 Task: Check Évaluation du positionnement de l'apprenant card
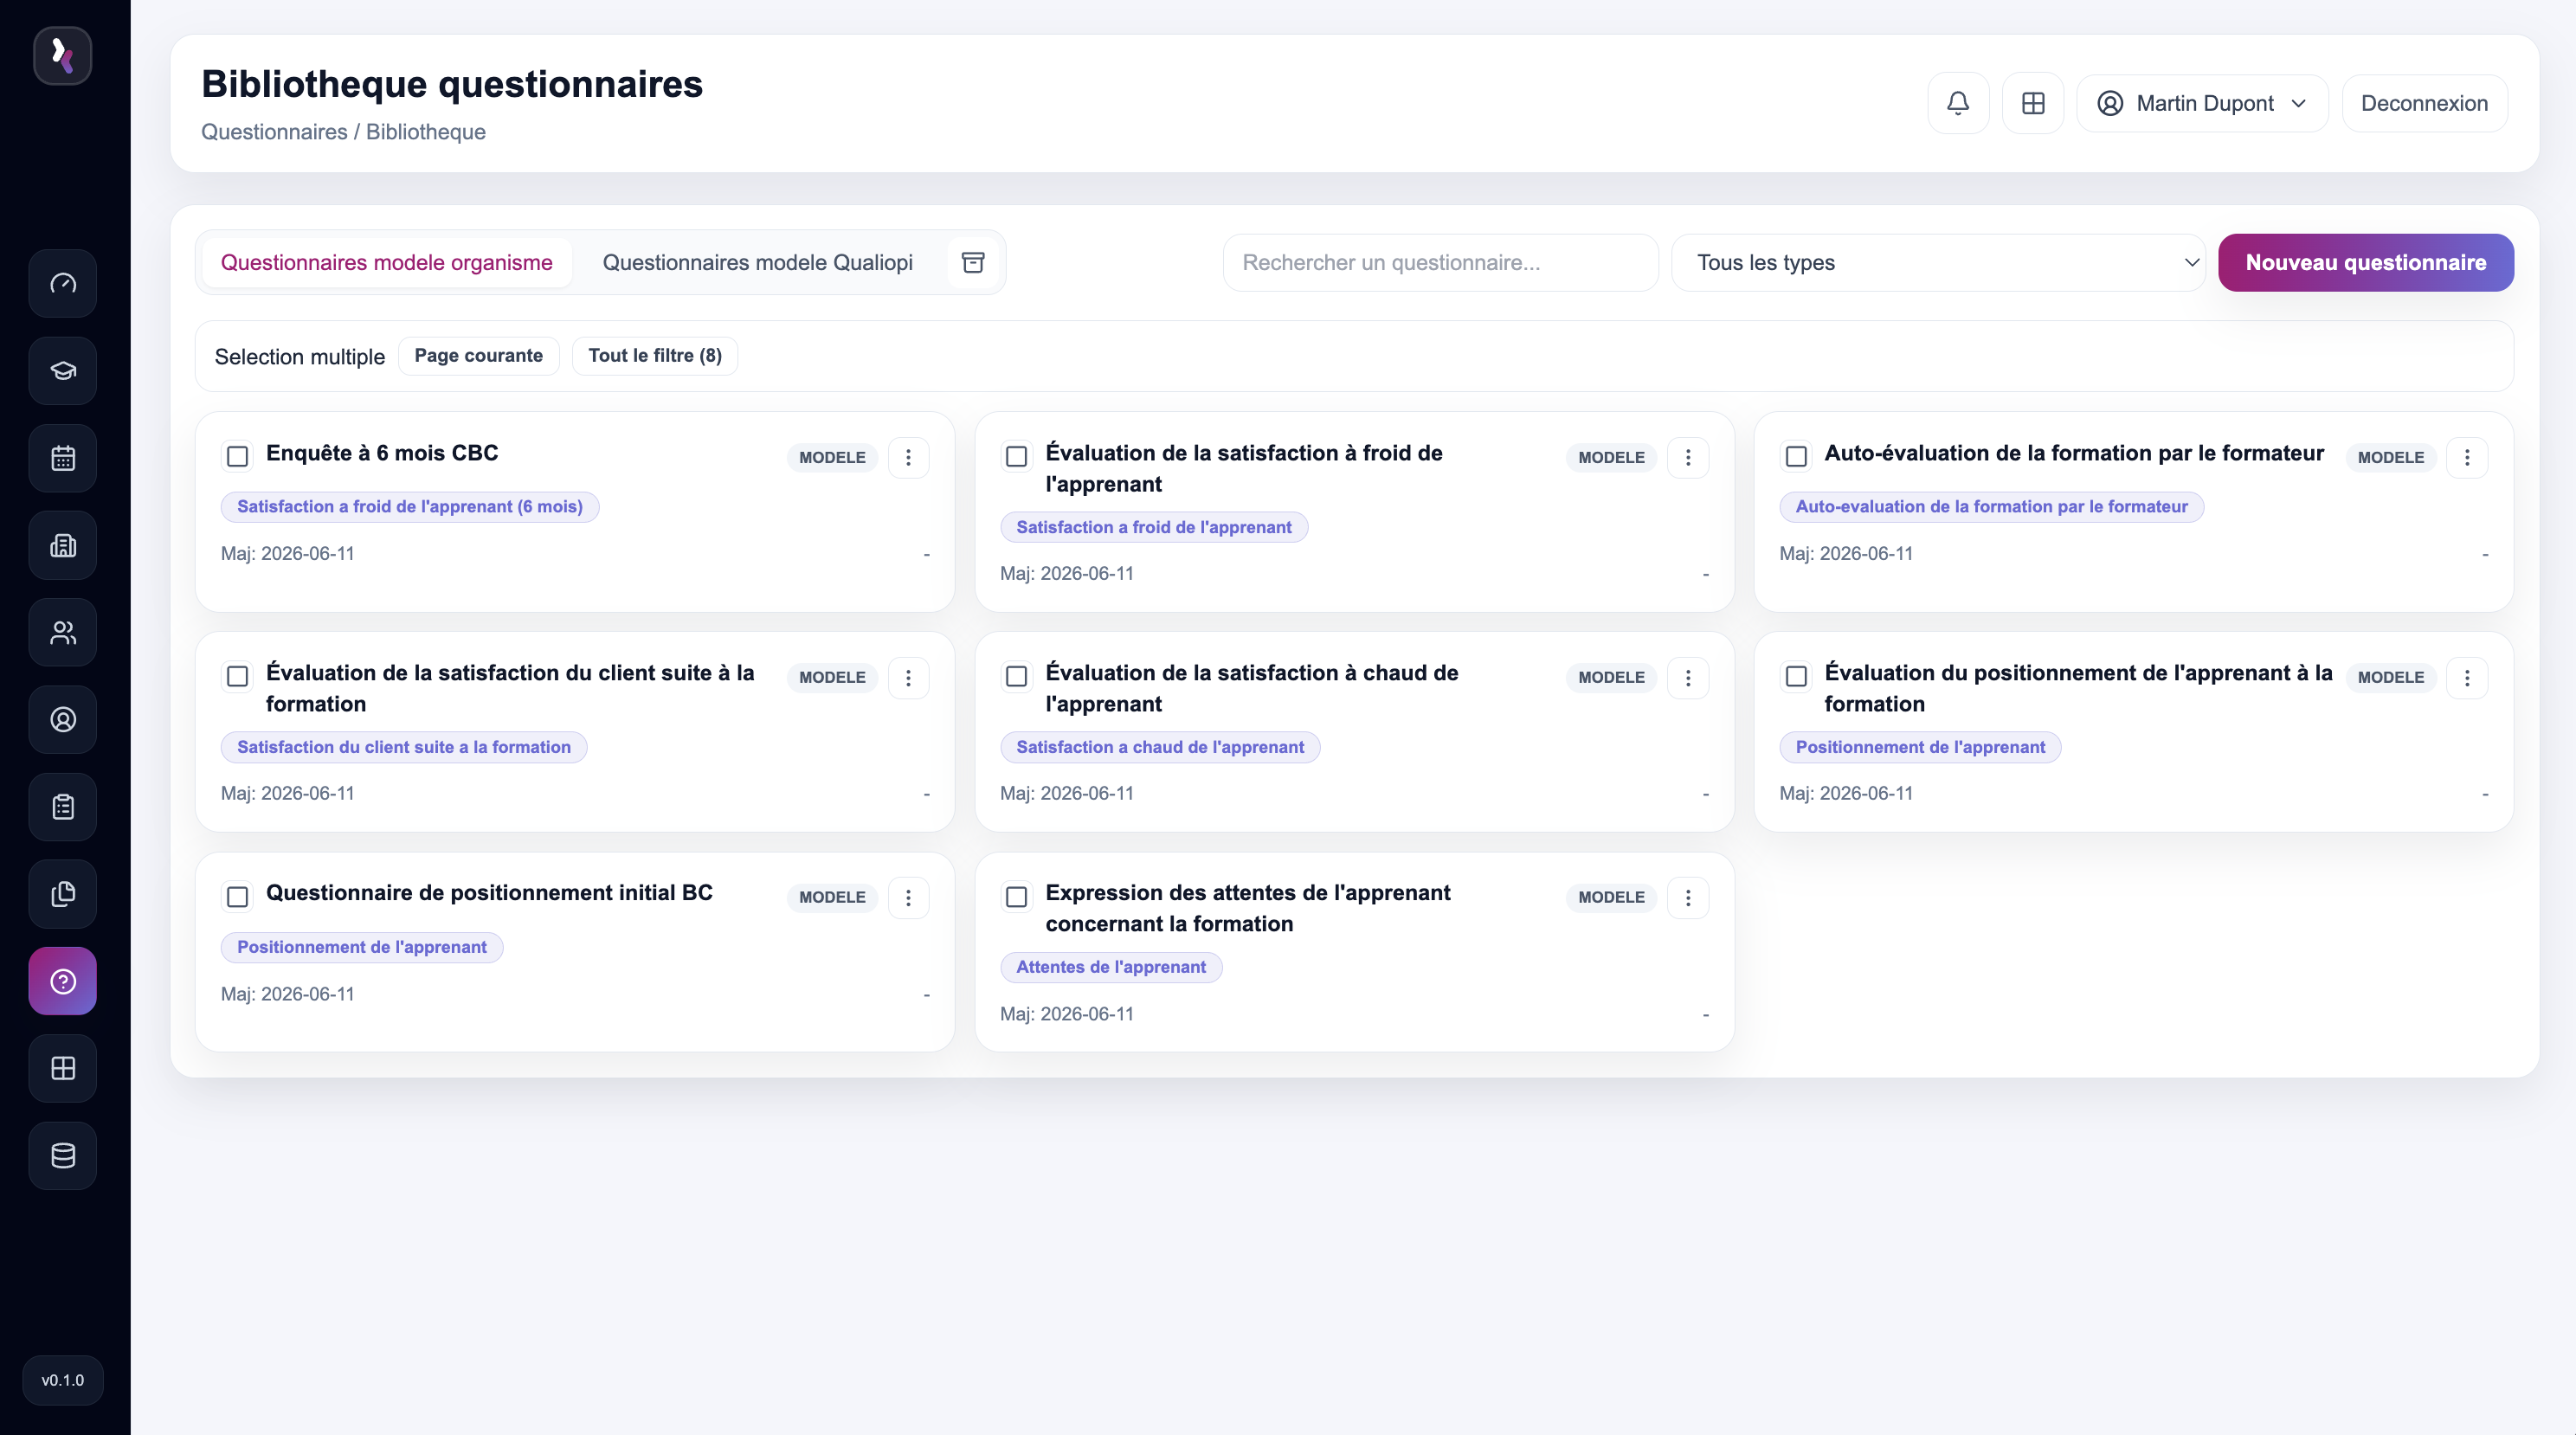pos(1796,677)
